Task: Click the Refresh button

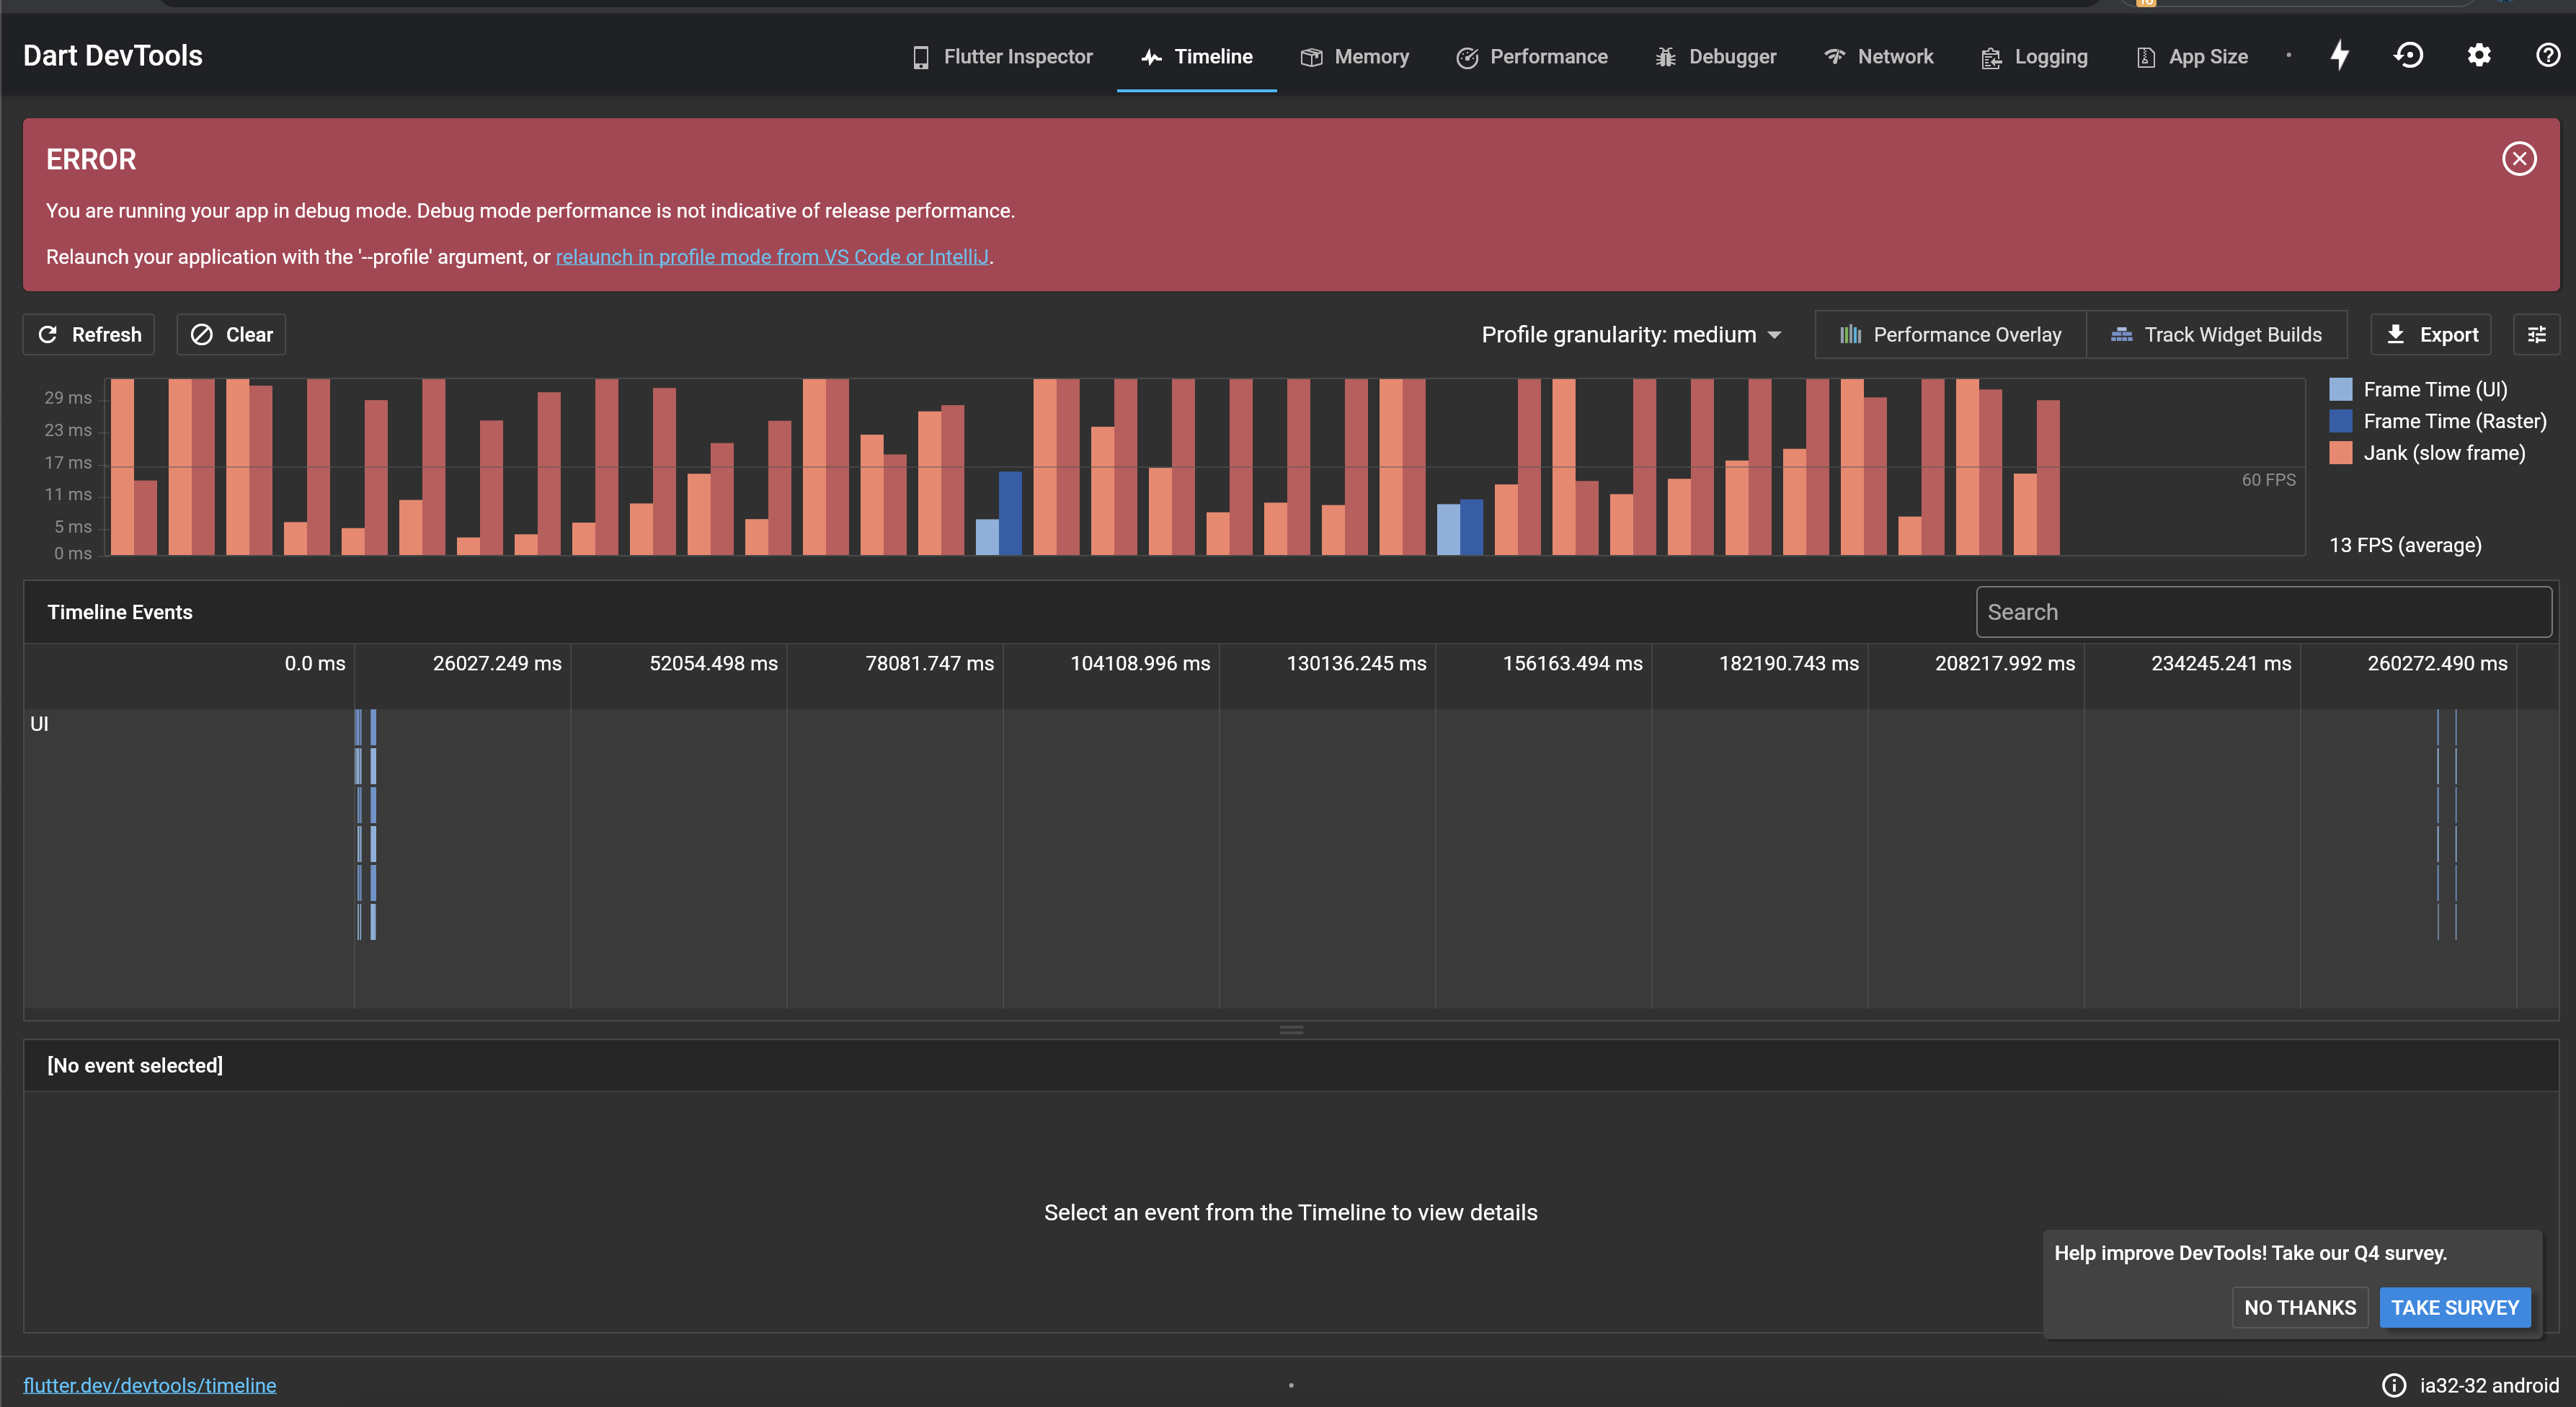Action: 88,334
